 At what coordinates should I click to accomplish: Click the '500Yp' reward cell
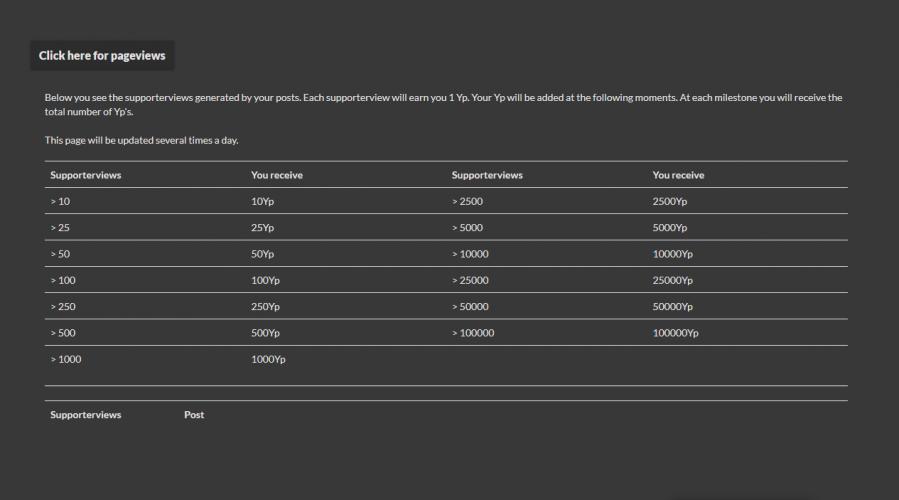pos(265,333)
